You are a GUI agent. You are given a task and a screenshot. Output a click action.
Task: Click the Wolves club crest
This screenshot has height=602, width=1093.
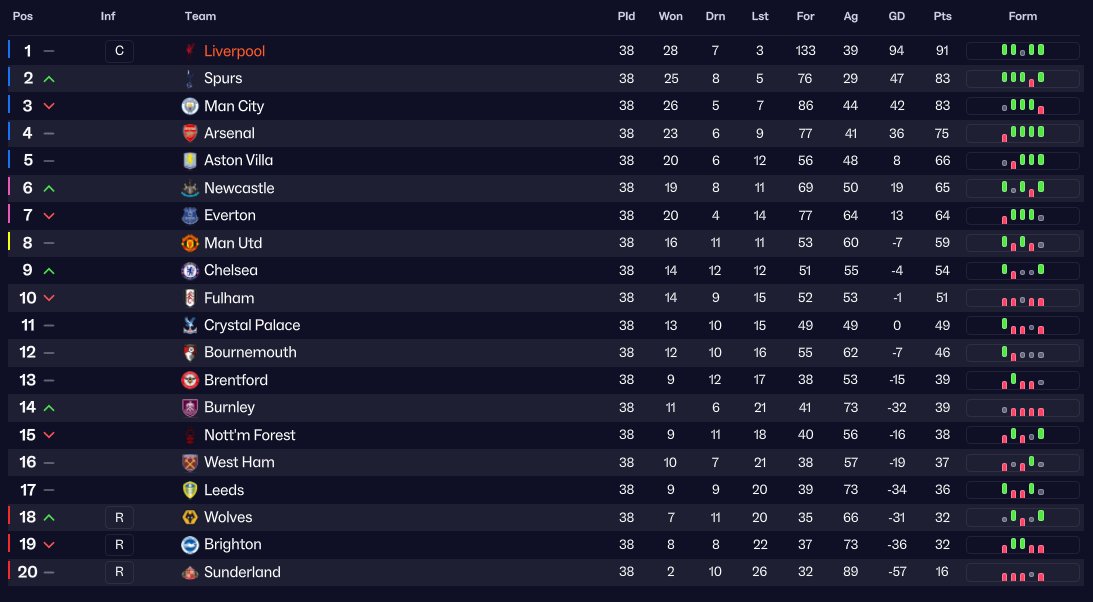(x=190, y=517)
